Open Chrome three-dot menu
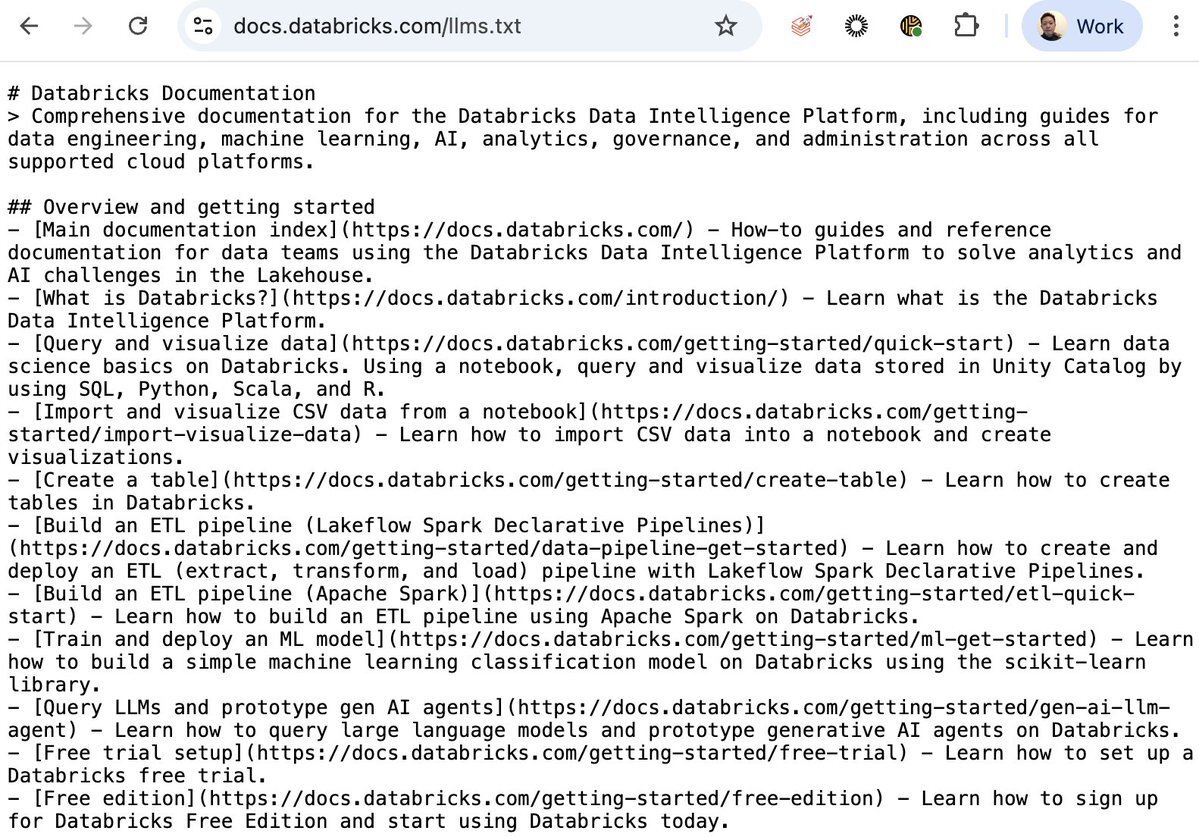The width and height of the screenshot is (1199, 837). click(1175, 26)
